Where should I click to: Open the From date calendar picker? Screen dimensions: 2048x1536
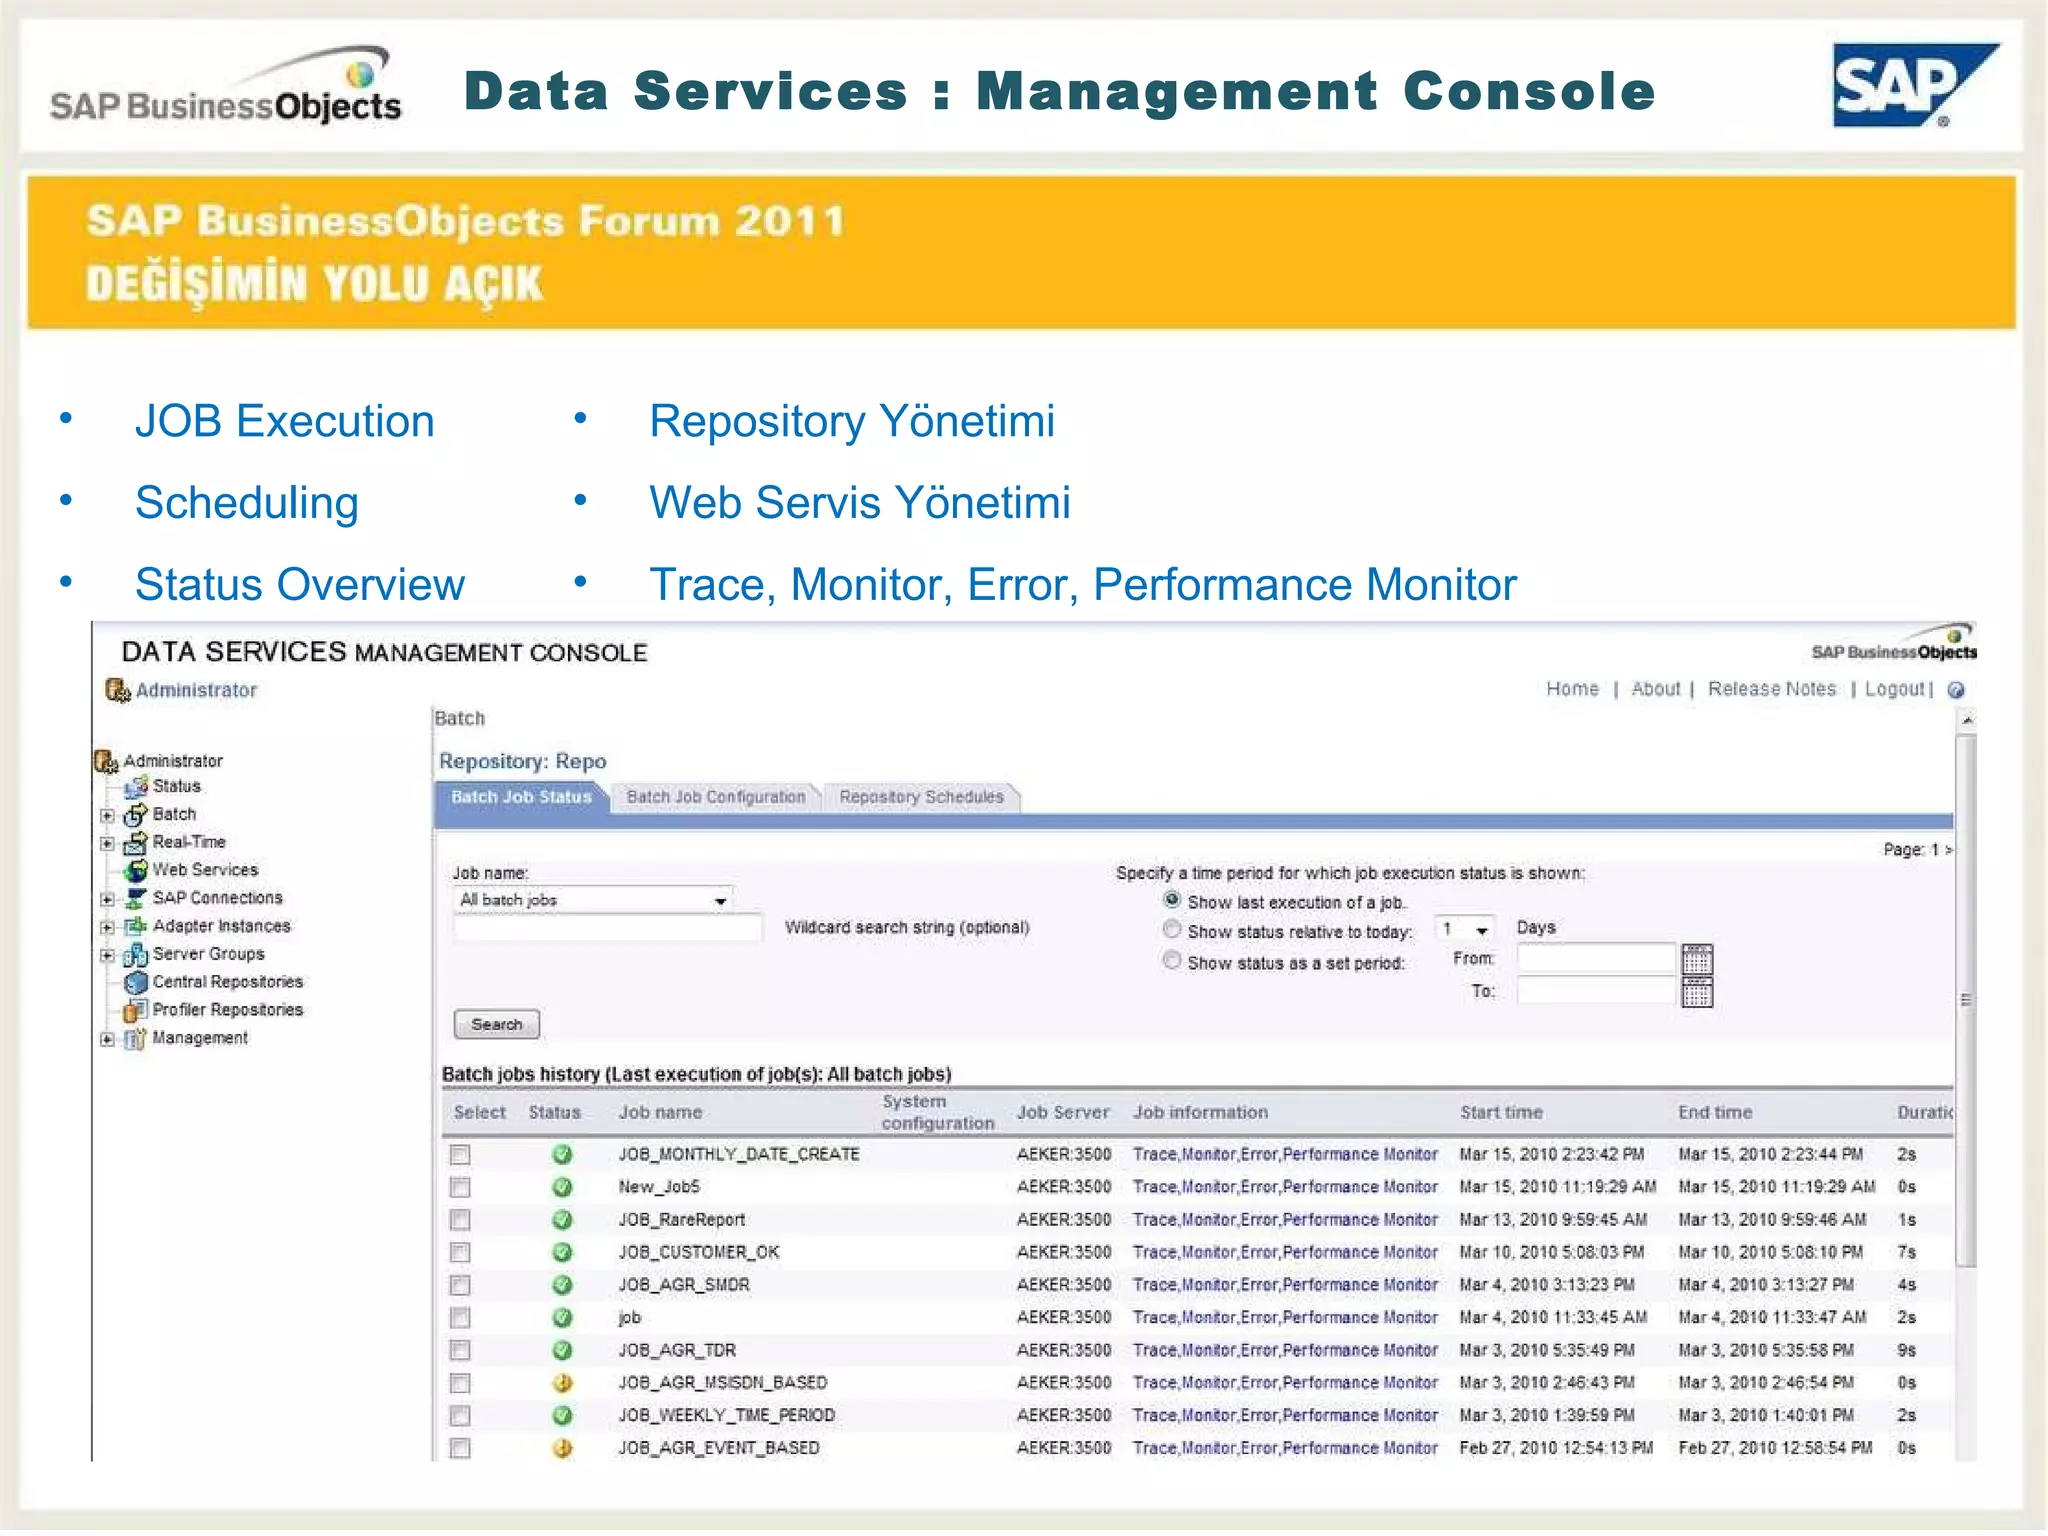[1697, 960]
